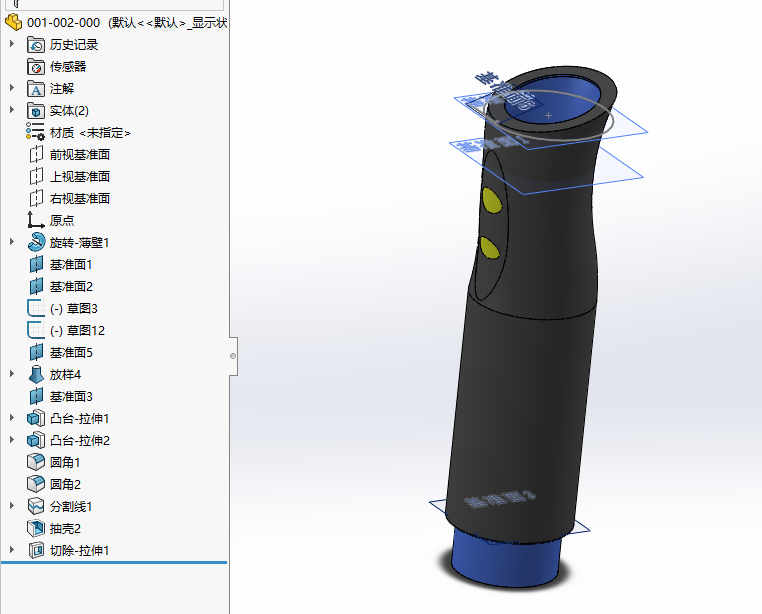Click the 注解 annotations icon
The height and width of the screenshot is (614, 762).
pos(36,88)
